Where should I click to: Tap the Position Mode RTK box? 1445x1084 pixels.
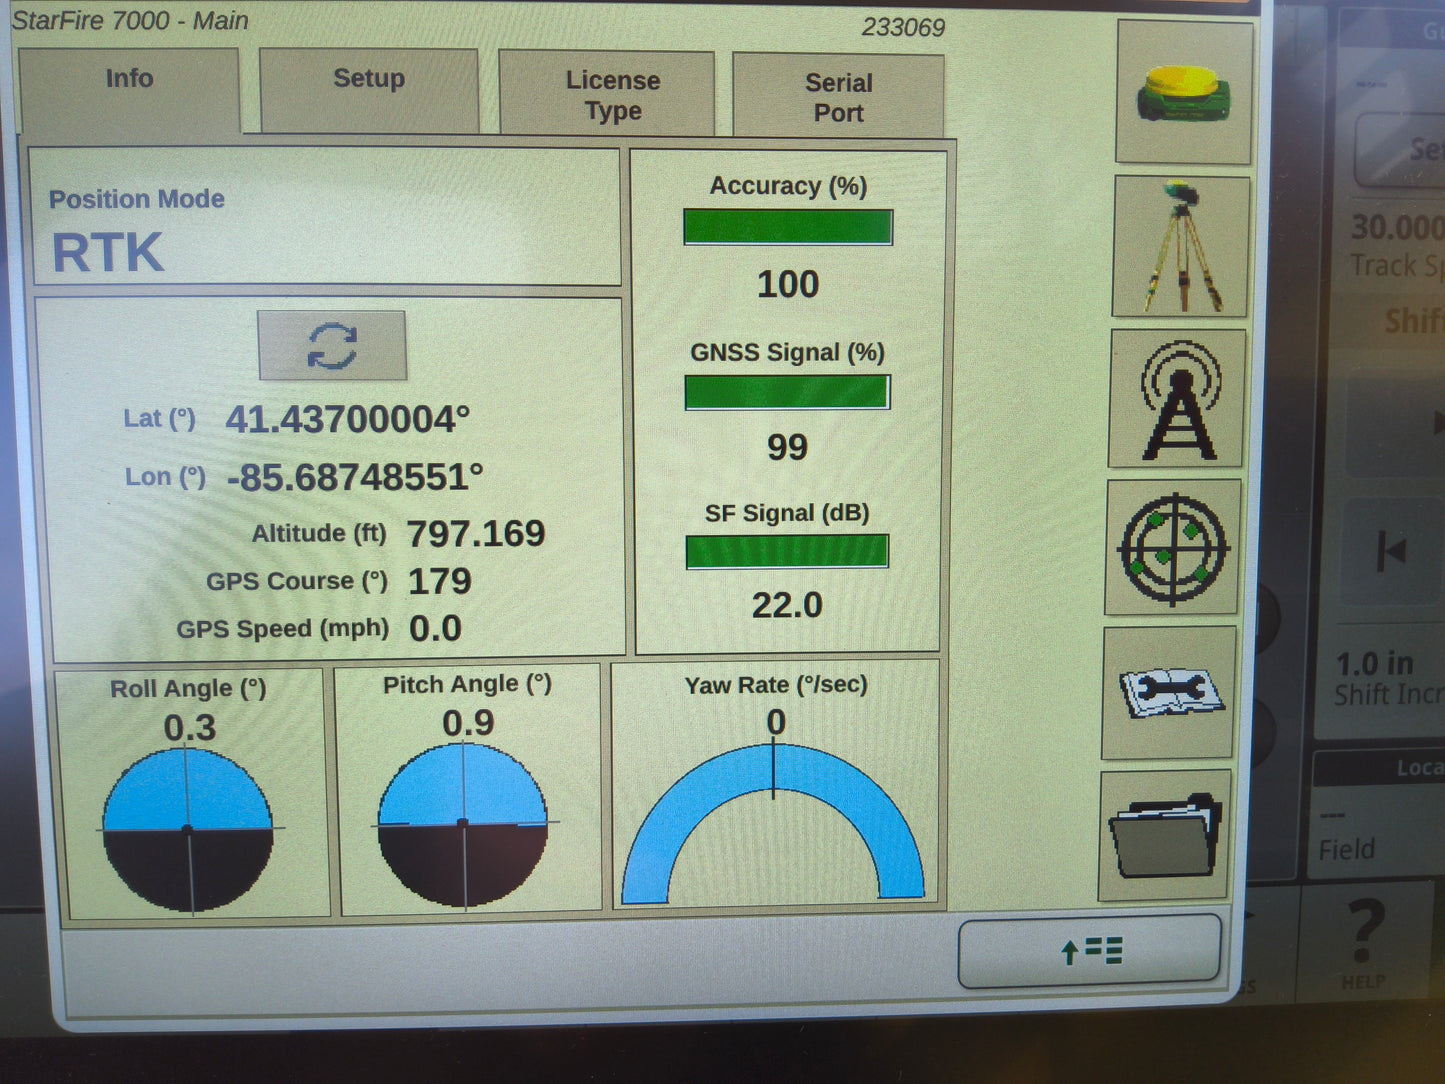click(325, 217)
